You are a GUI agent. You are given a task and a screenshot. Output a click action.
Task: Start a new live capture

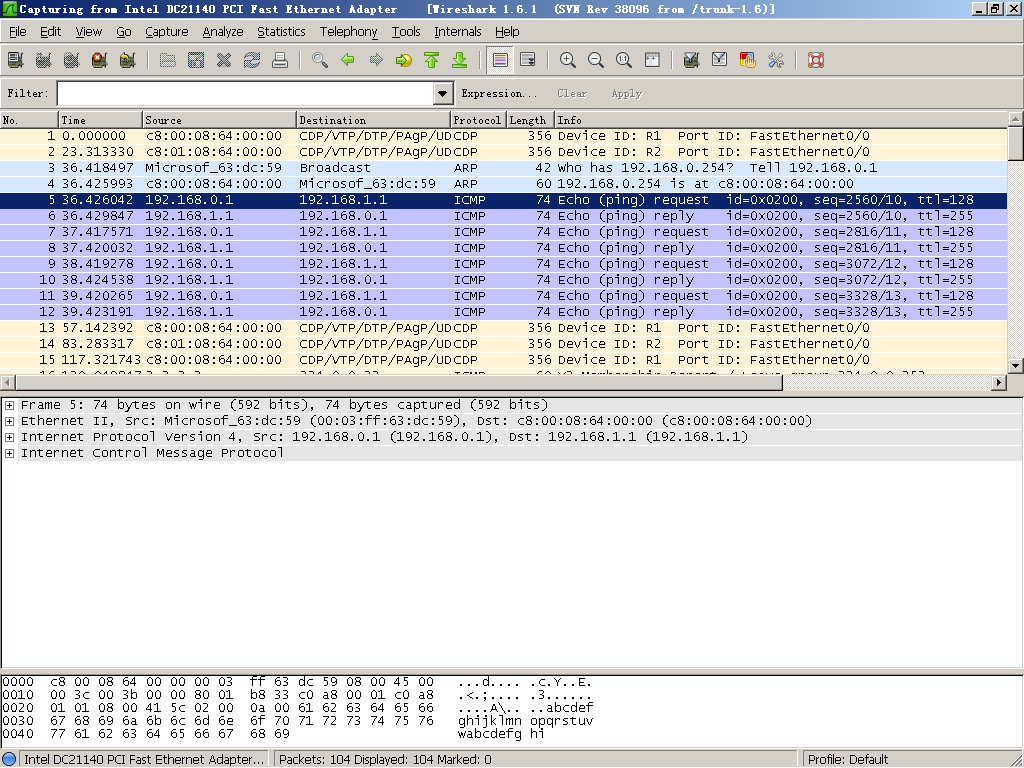72,60
